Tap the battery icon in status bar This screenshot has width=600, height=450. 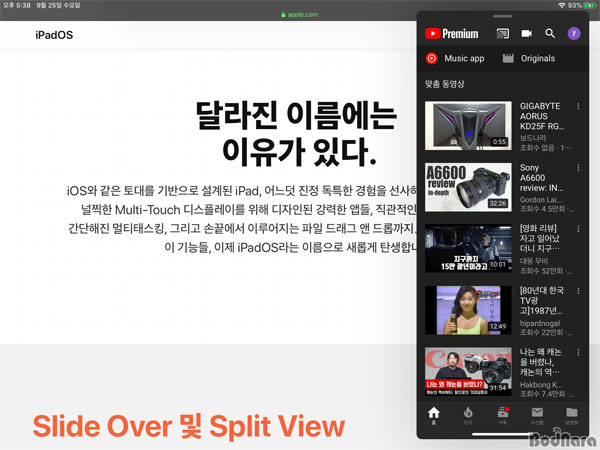tap(590, 5)
